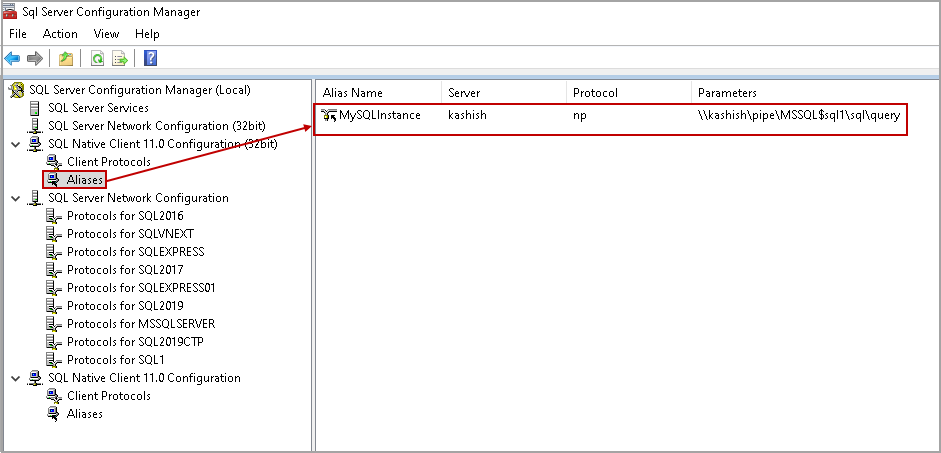Open the Help menu

click(x=147, y=34)
